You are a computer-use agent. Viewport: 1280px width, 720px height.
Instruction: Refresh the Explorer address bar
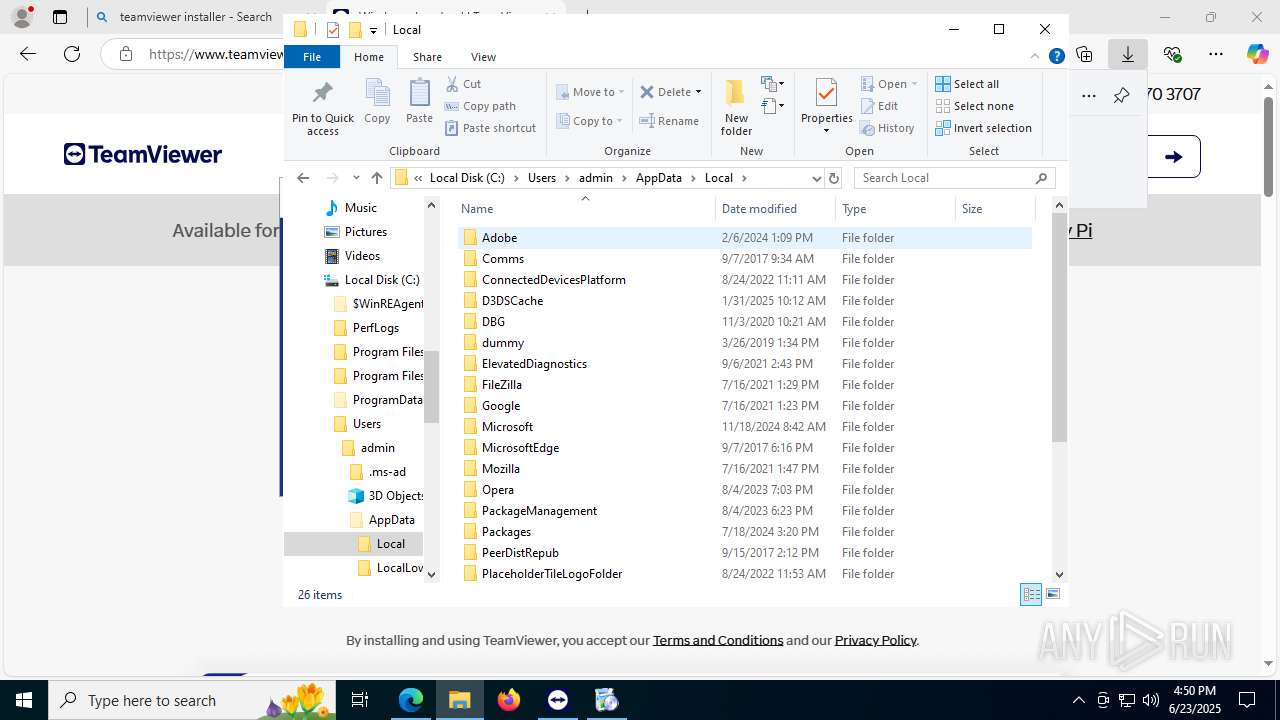coord(833,178)
